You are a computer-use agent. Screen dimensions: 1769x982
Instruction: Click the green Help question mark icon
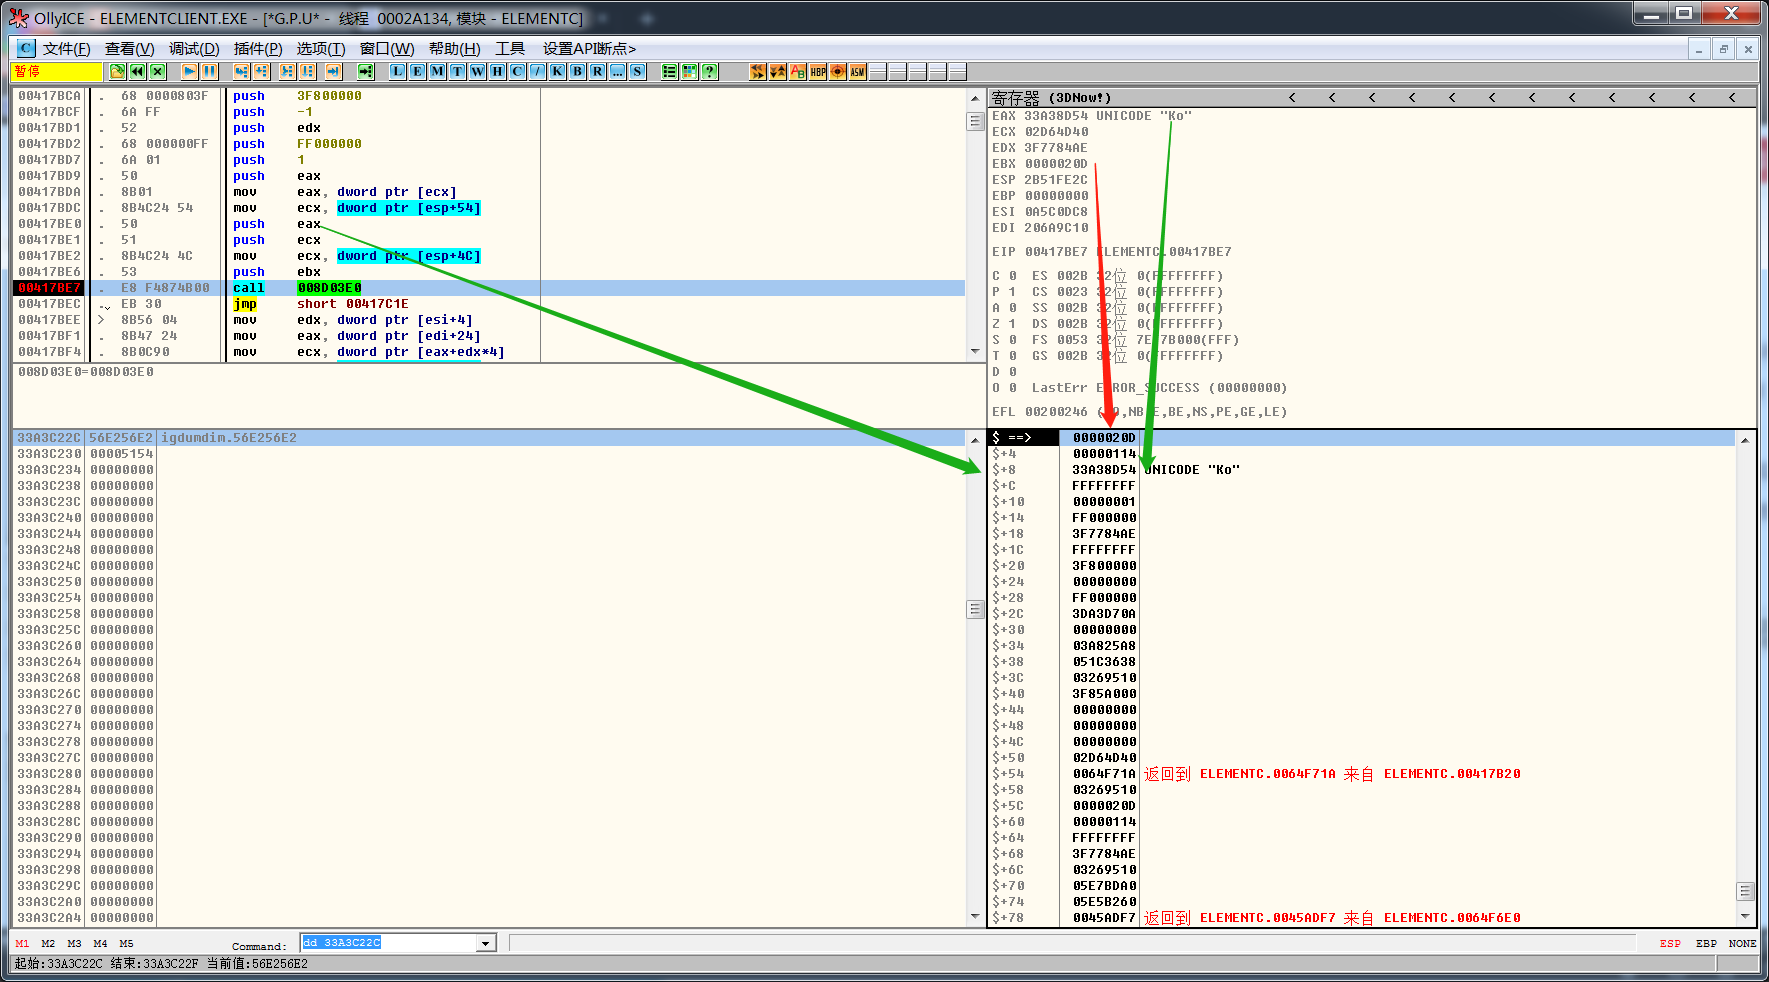[710, 71]
